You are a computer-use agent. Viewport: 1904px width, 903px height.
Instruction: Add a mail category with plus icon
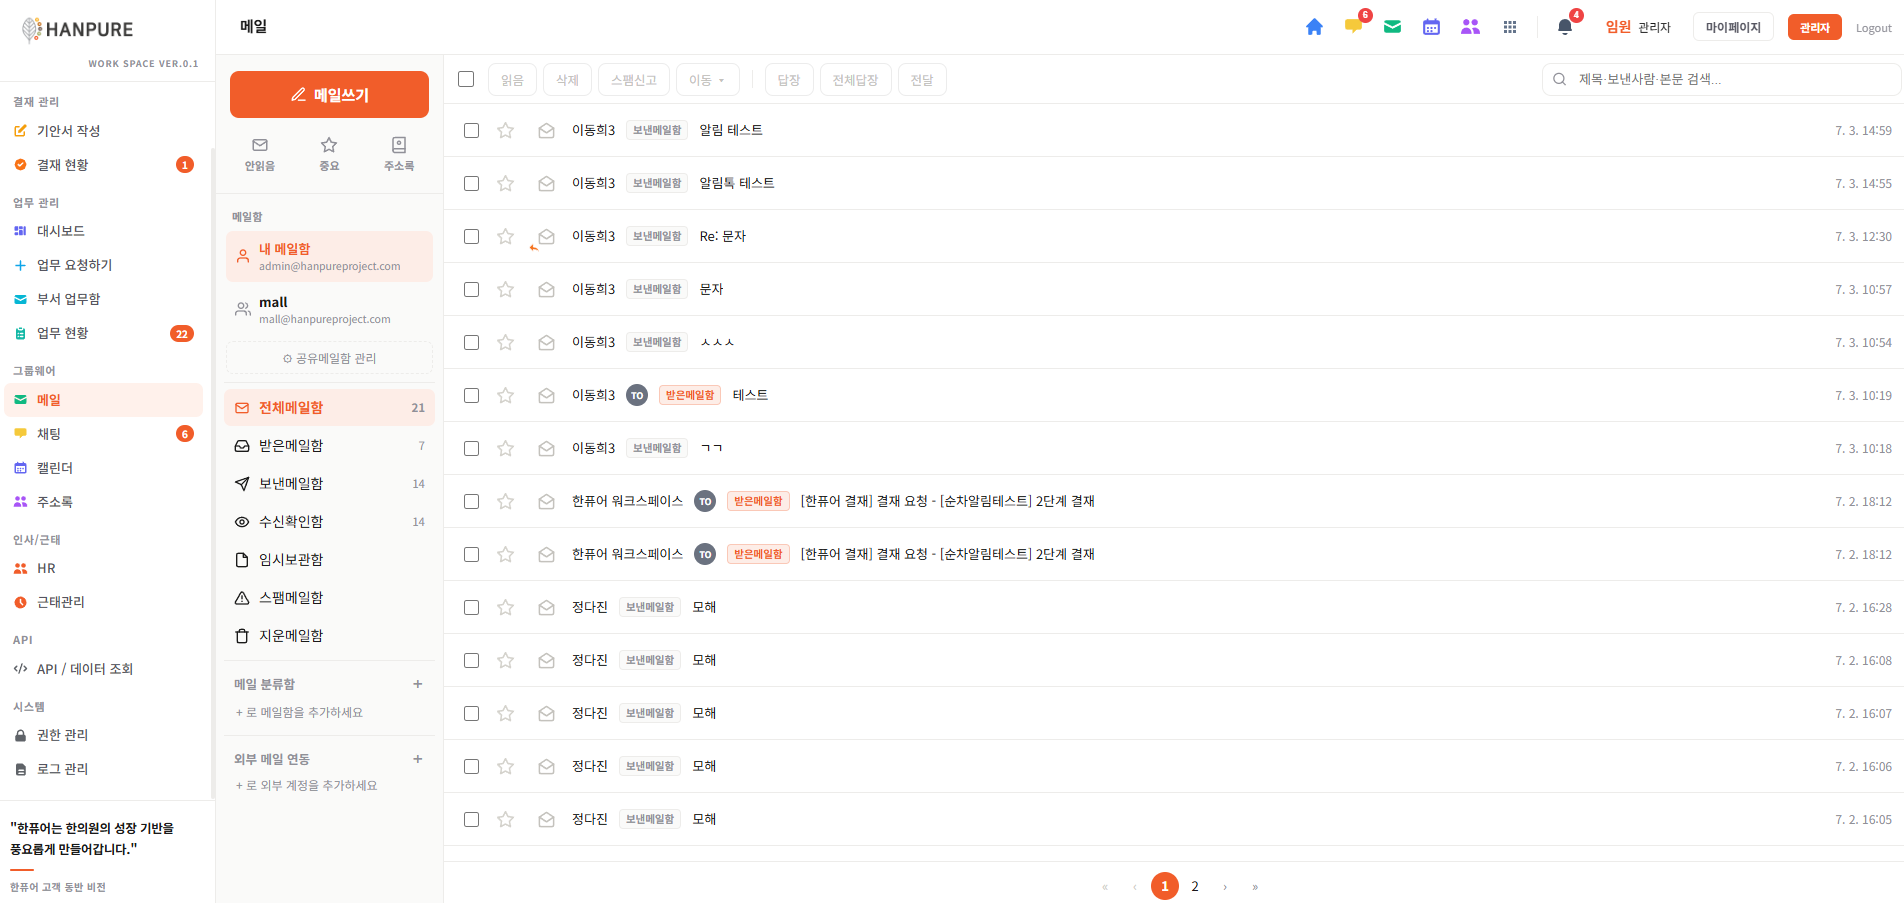click(x=418, y=684)
